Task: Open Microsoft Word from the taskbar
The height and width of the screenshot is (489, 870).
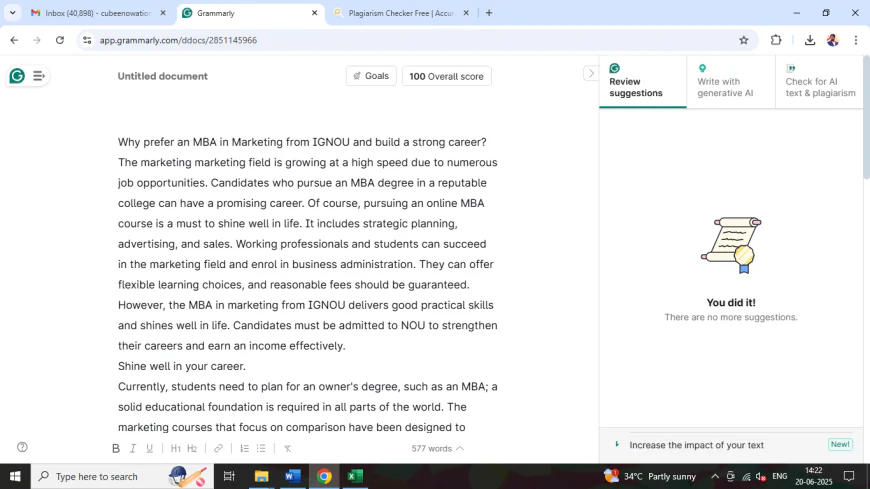Action: 292,476
